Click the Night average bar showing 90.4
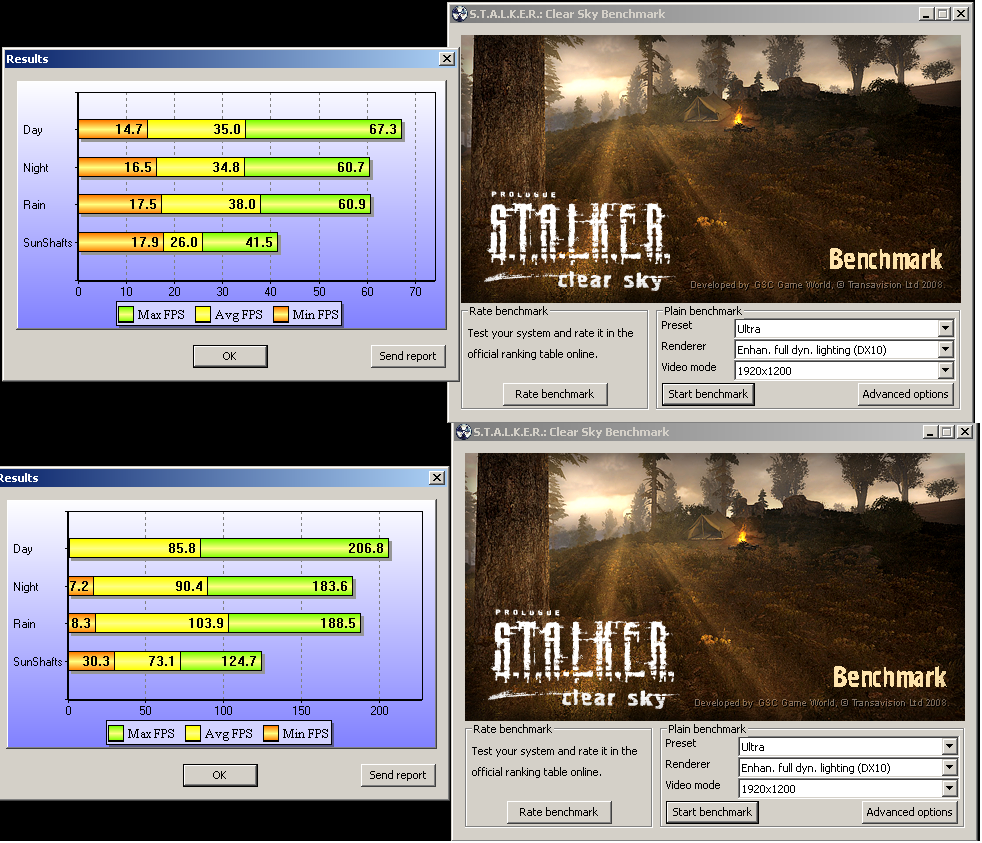This screenshot has height=843, width=982. point(150,586)
